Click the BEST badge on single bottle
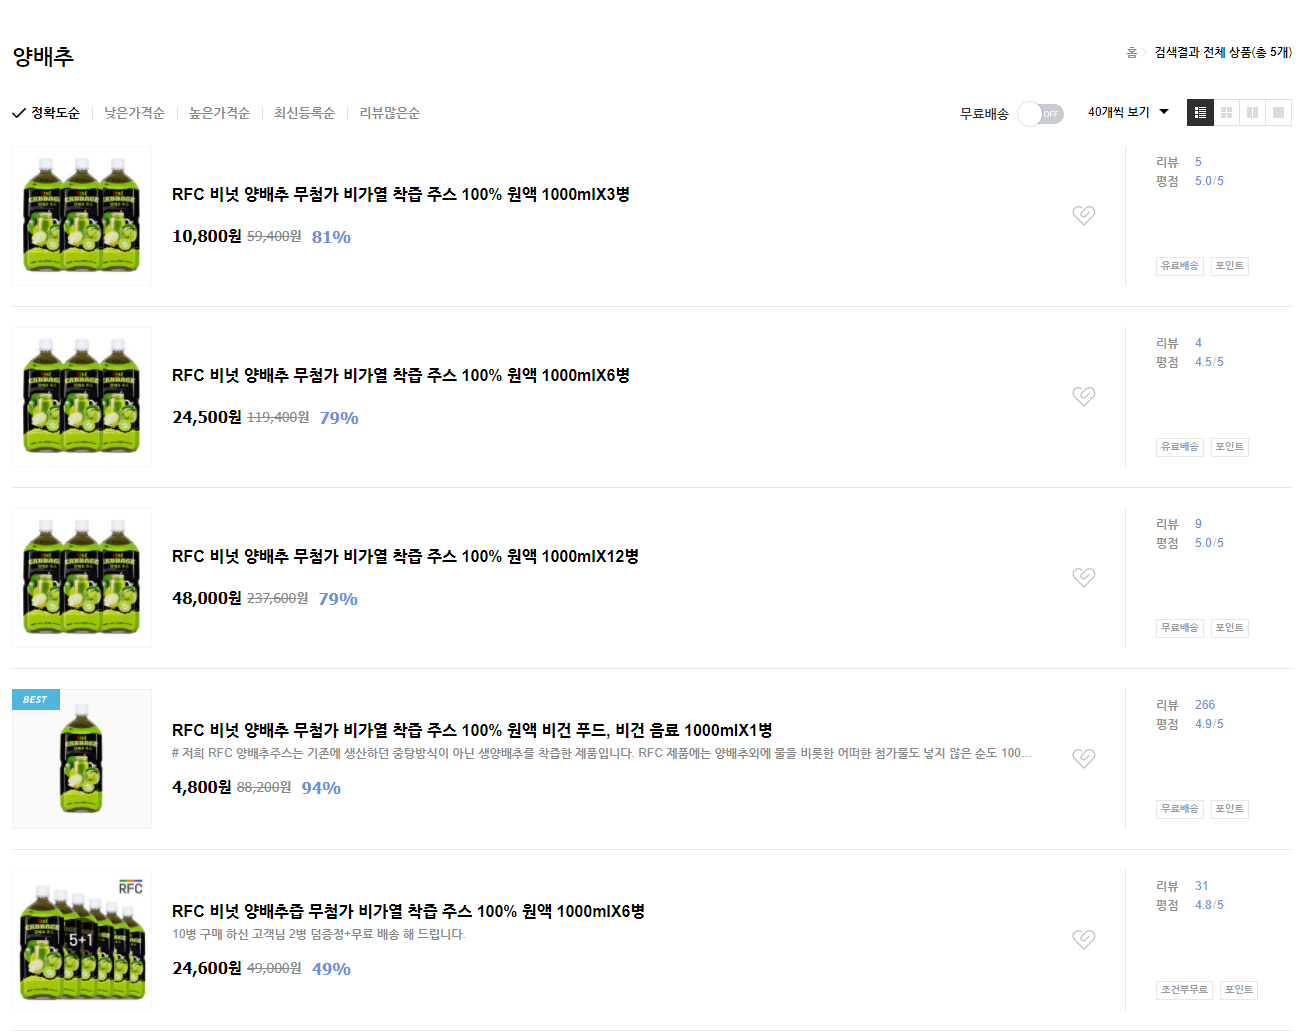Viewport: 1302px width, 1035px height. (x=36, y=700)
